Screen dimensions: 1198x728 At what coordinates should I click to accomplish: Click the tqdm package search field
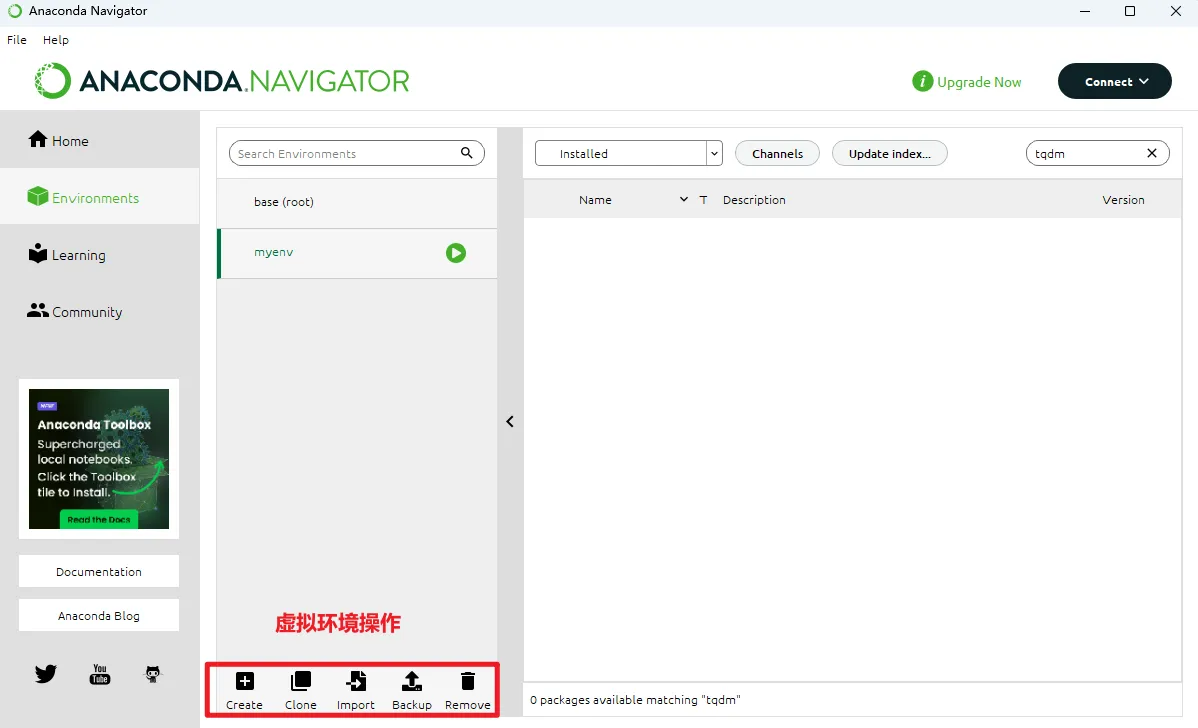1097,153
